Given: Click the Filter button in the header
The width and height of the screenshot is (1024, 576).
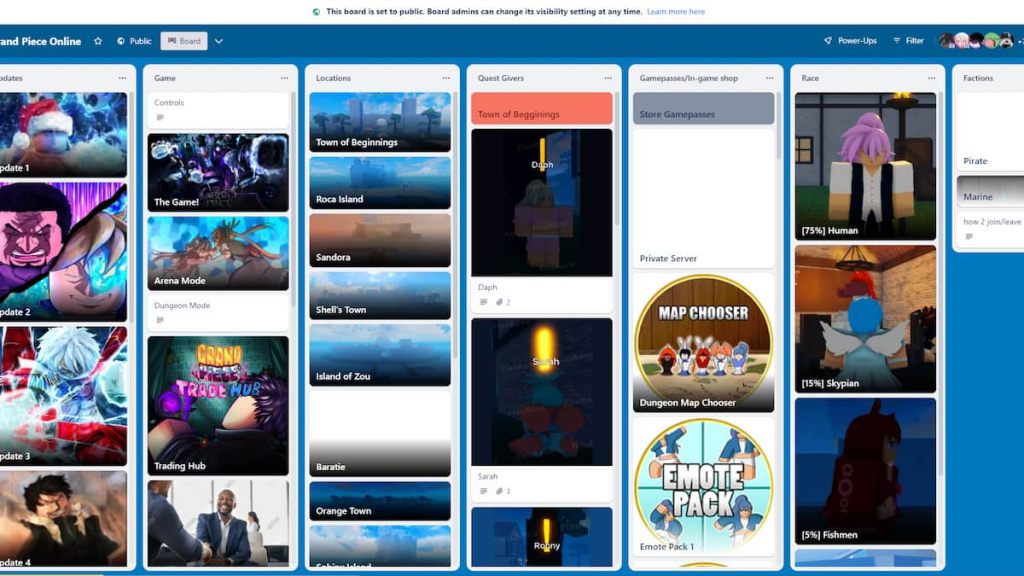Looking at the screenshot, I should click(x=911, y=41).
